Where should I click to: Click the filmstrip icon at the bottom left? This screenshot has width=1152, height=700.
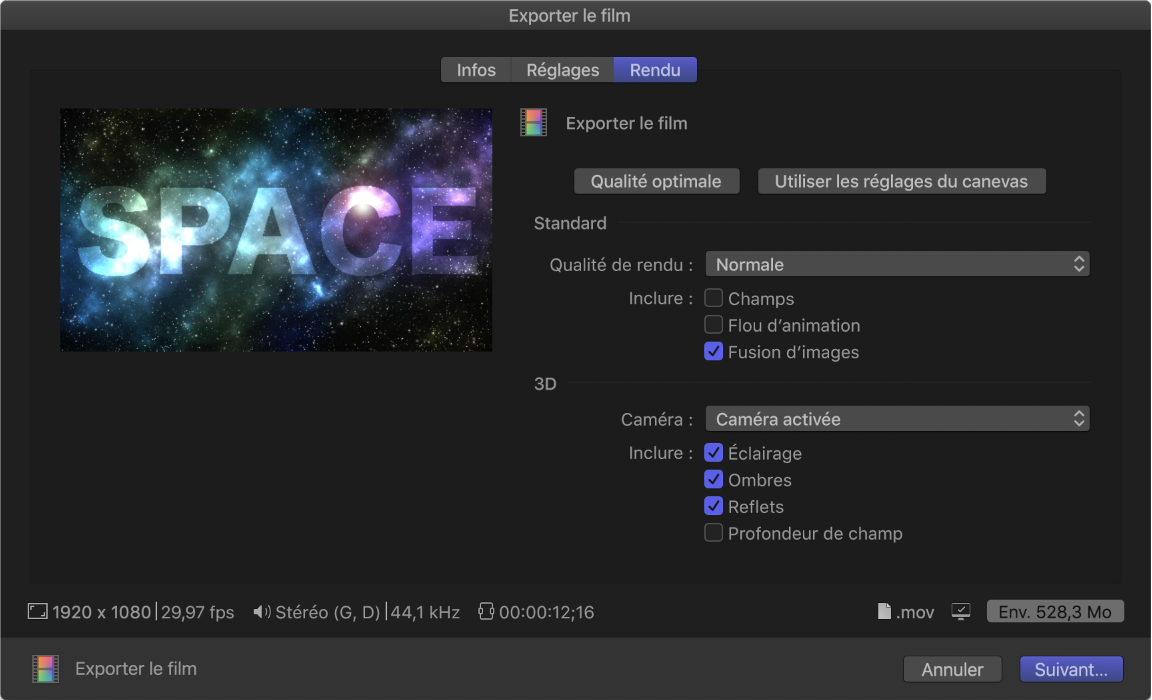[44, 668]
